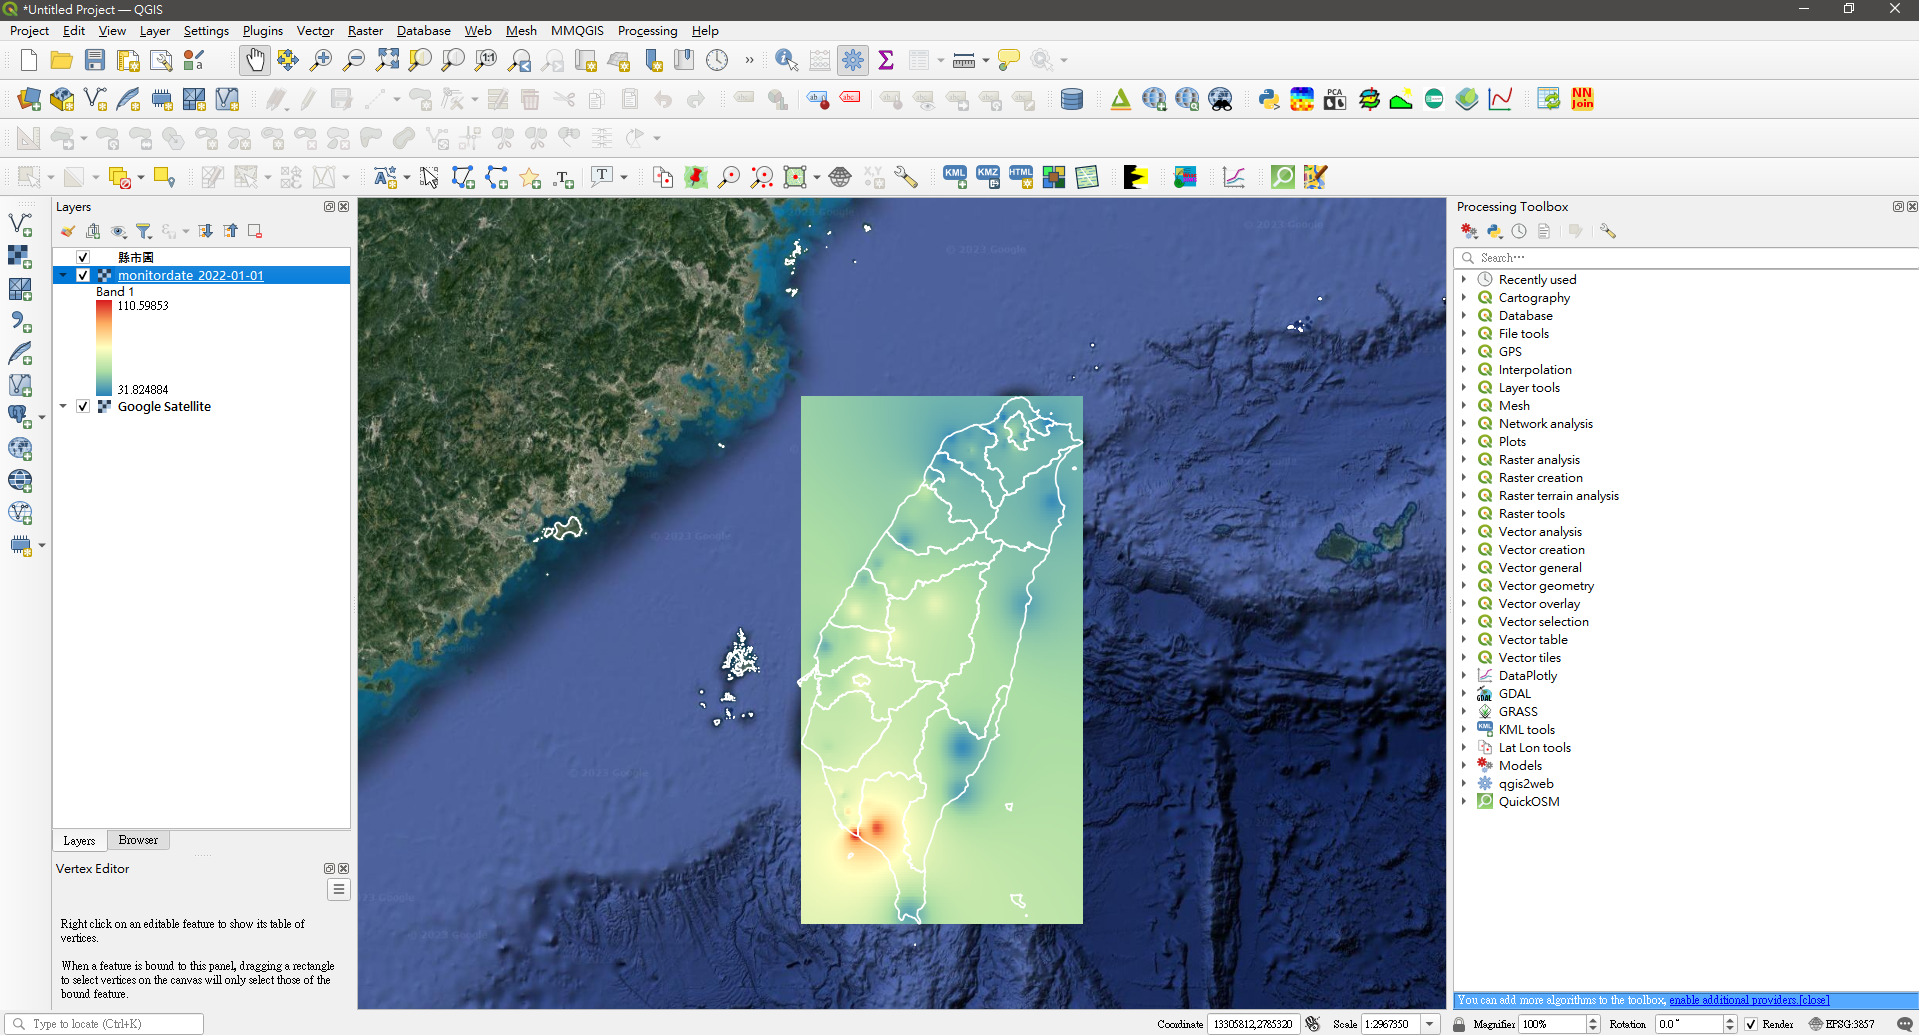Open the Python Console icon
Screen dimensions: 1919x1035
click(1269, 99)
